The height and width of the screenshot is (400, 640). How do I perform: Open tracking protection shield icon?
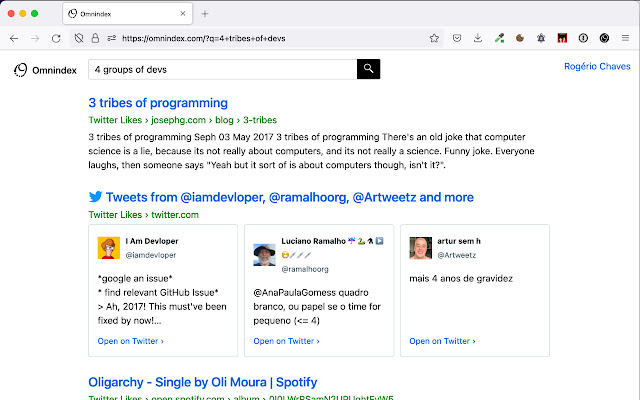tap(79, 38)
